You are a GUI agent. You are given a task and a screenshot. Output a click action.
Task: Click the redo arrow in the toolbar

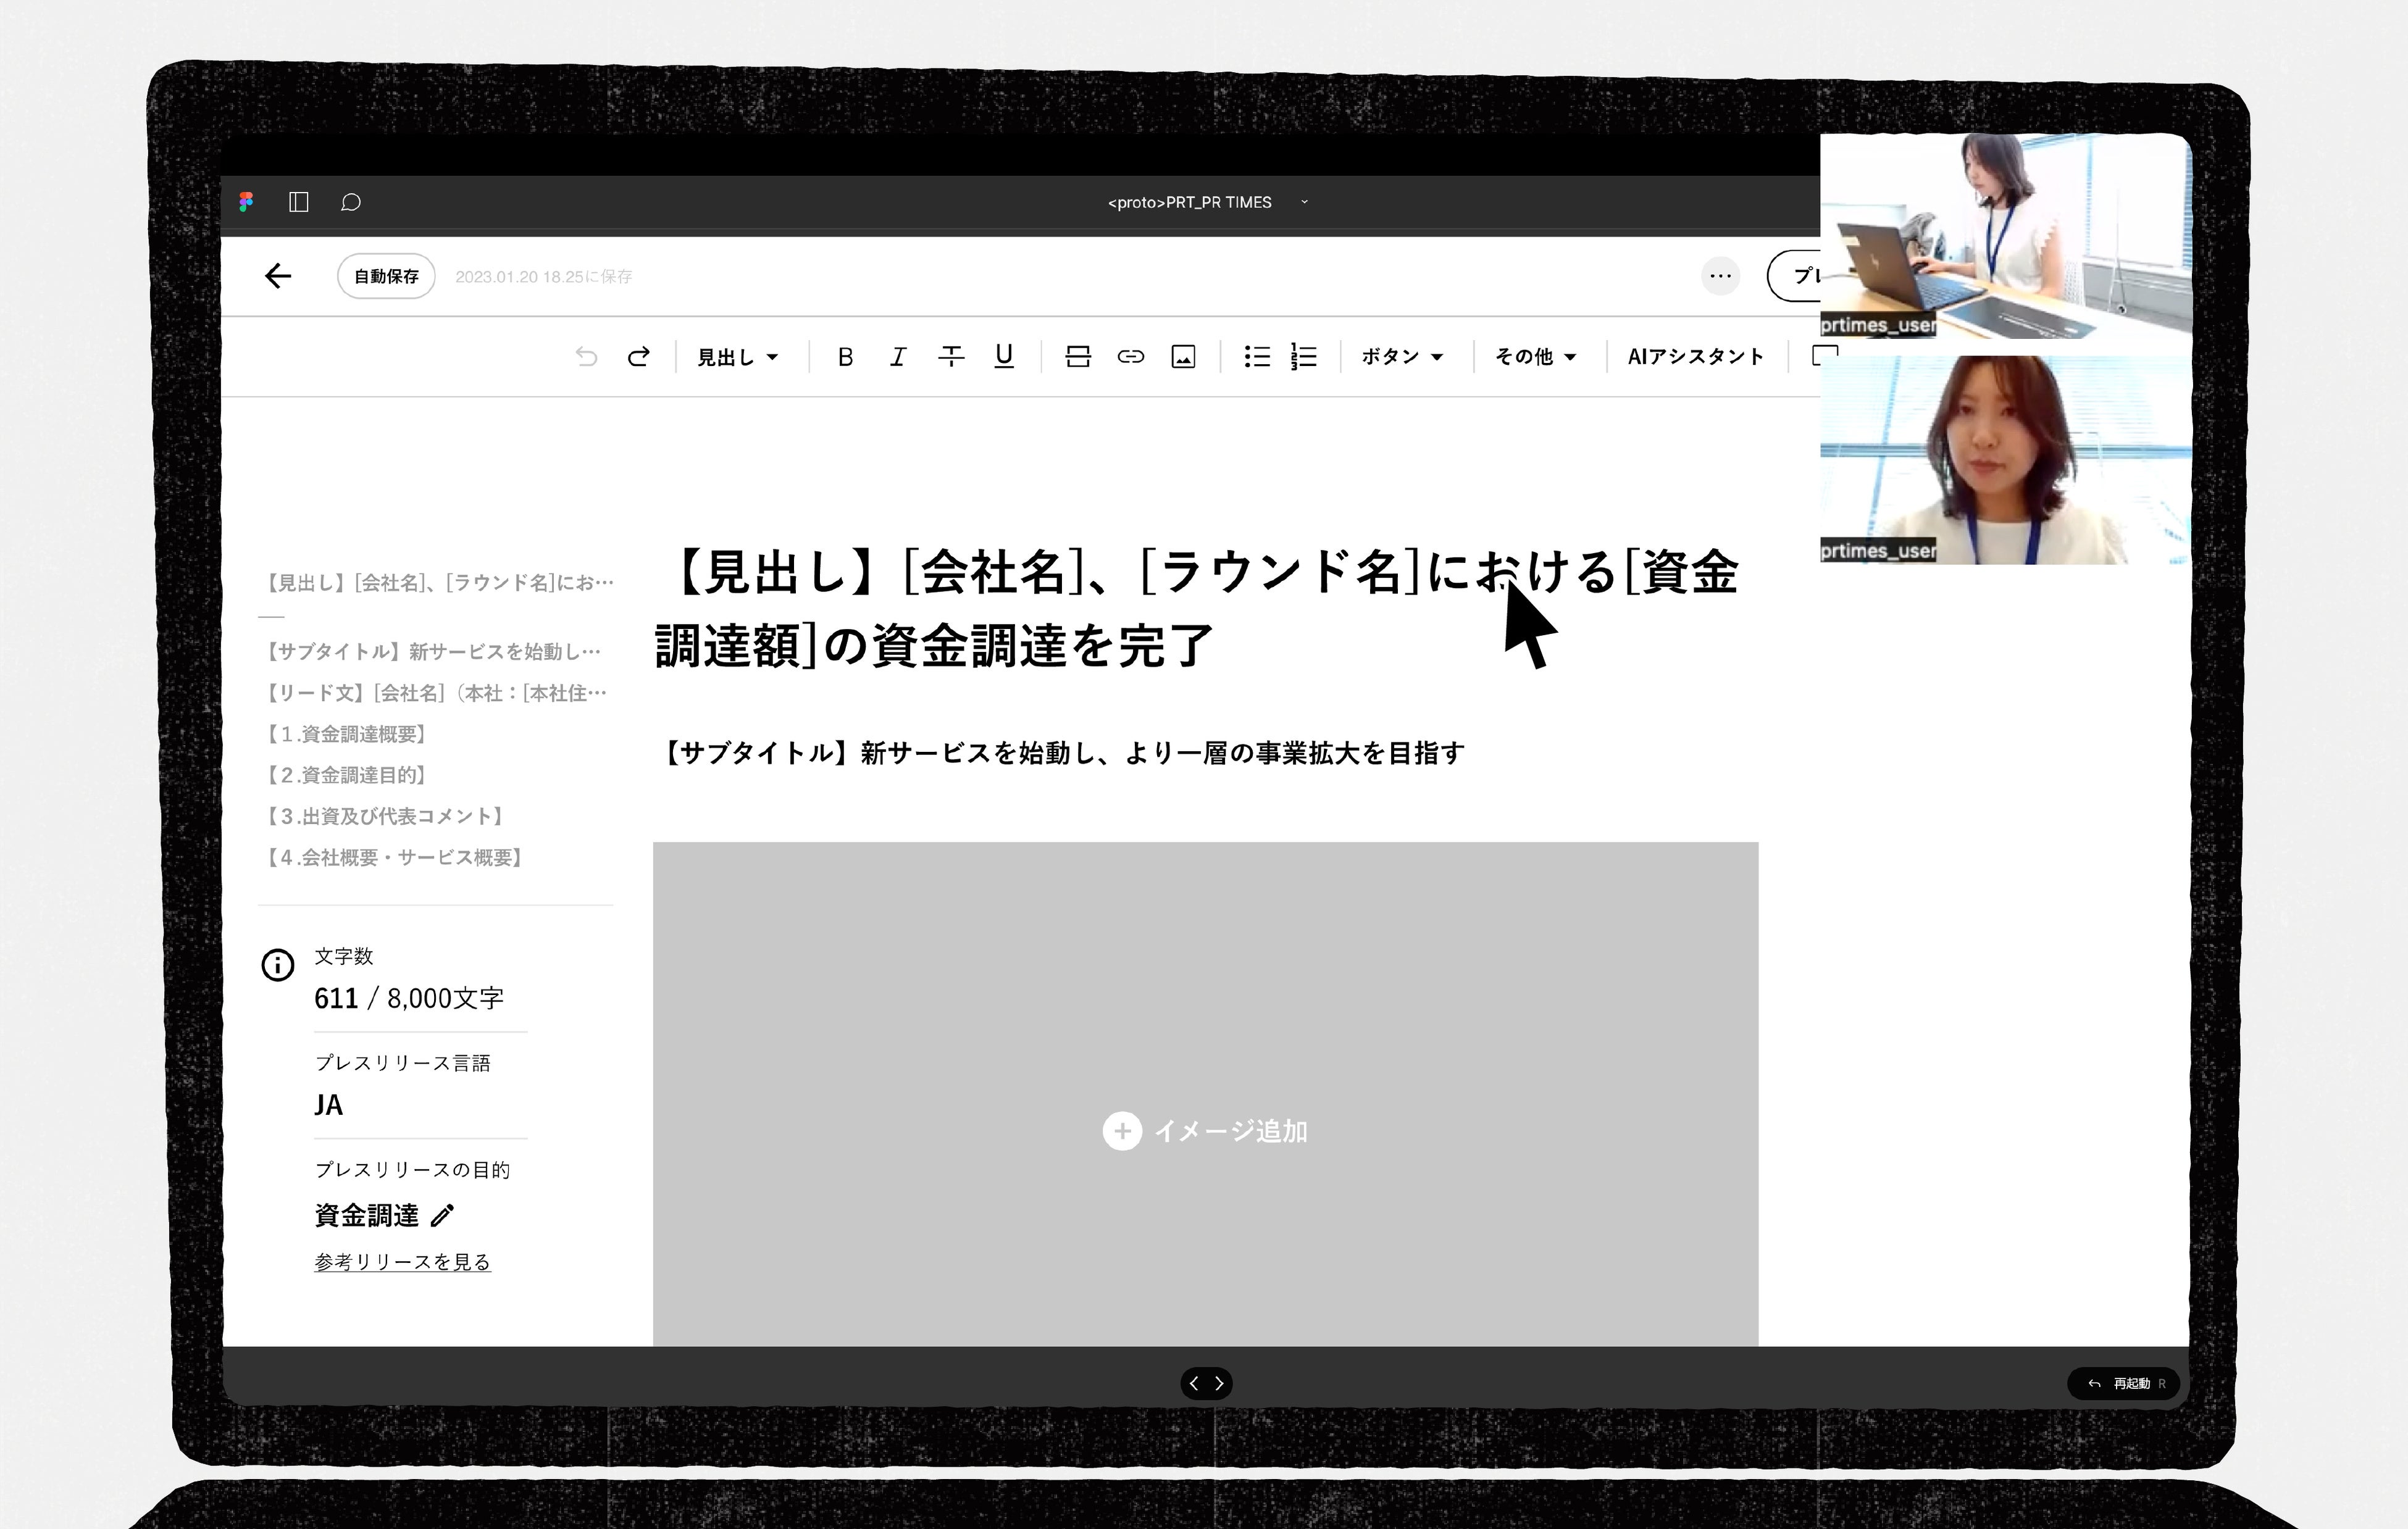(x=638, y=356)
